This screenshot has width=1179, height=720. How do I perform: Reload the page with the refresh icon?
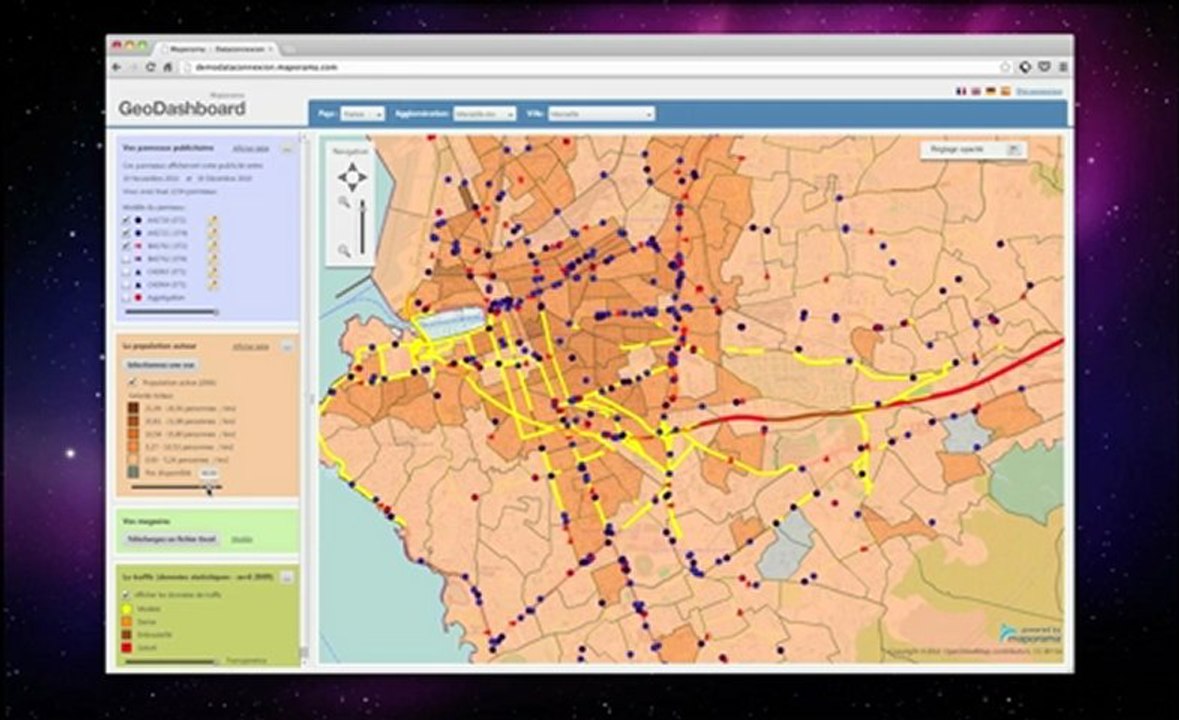pos(150,67)
